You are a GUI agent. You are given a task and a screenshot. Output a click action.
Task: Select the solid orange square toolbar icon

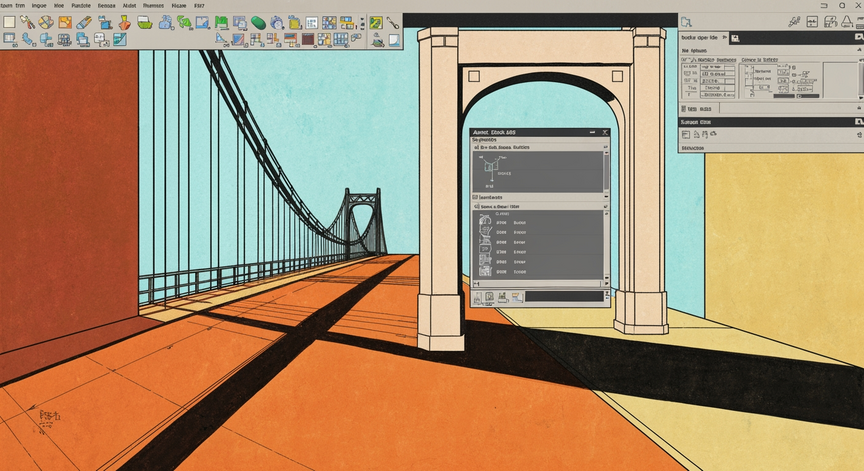tap(65, 22)
